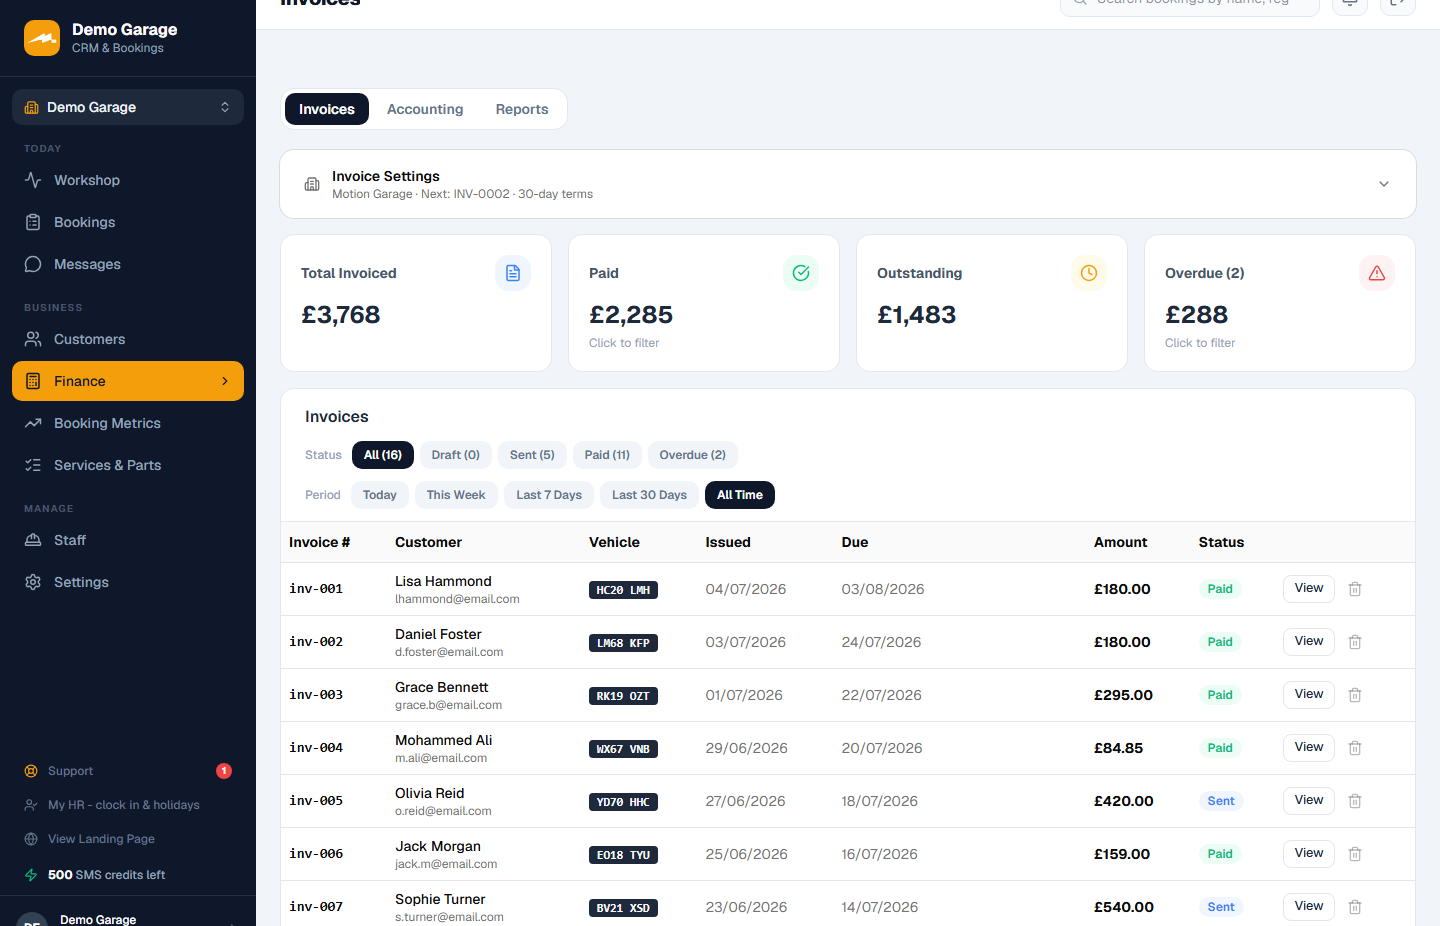View invoice inv-006
This screenshot has height=926, width=1440.
[x=1309, y=854]
